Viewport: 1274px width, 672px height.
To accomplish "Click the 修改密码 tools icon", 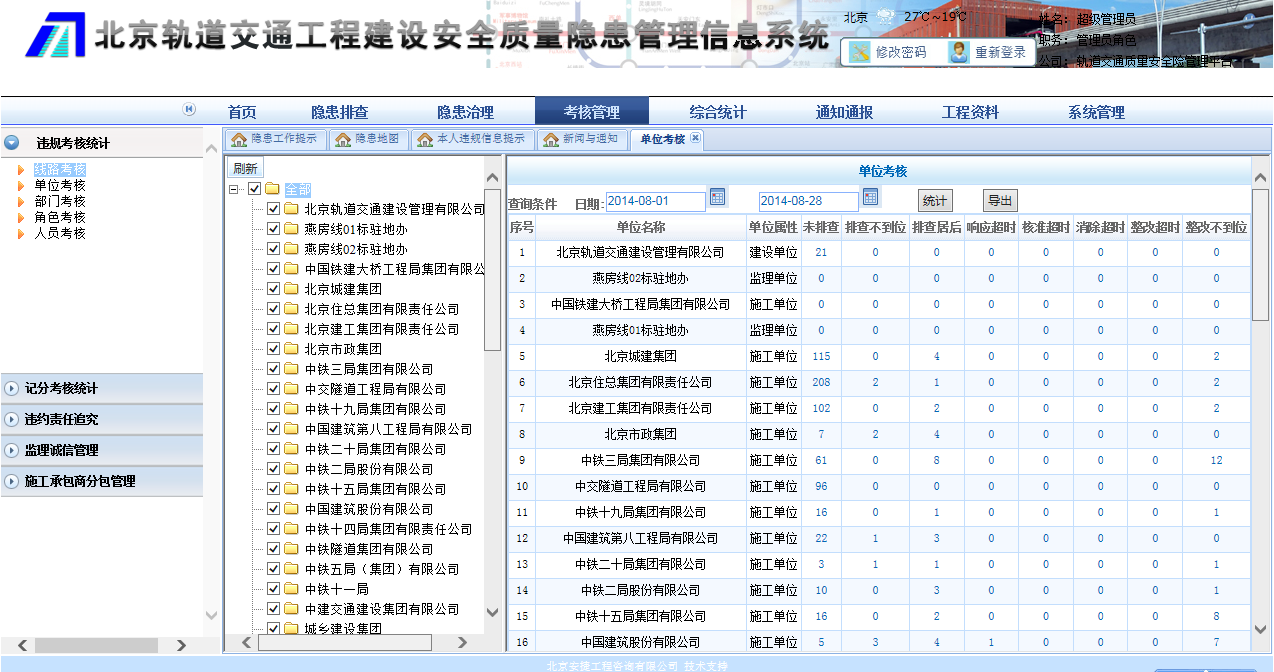I will click(859, 52).
